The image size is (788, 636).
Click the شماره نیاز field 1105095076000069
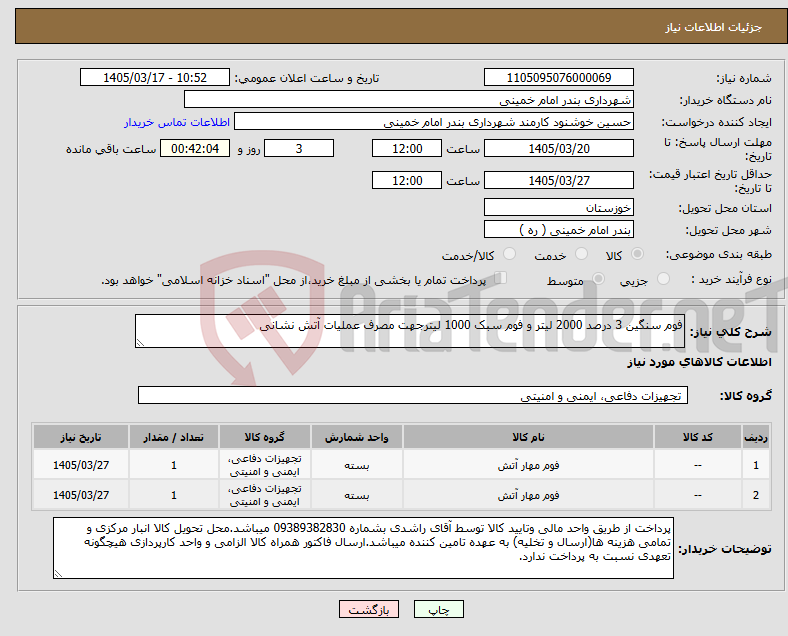tap(558, 77)
